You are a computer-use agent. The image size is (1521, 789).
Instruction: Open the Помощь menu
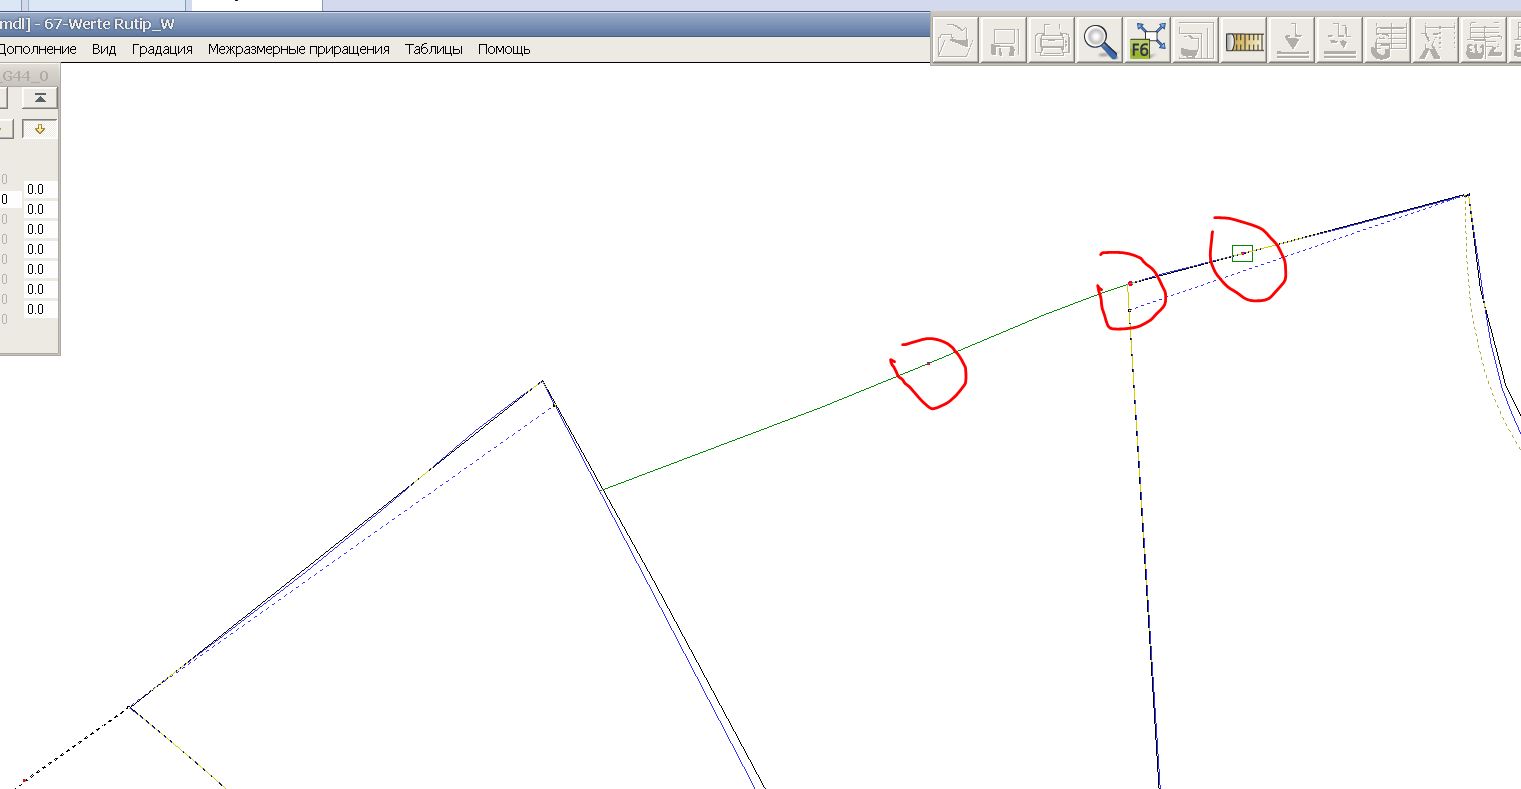[x=504, y=49]
